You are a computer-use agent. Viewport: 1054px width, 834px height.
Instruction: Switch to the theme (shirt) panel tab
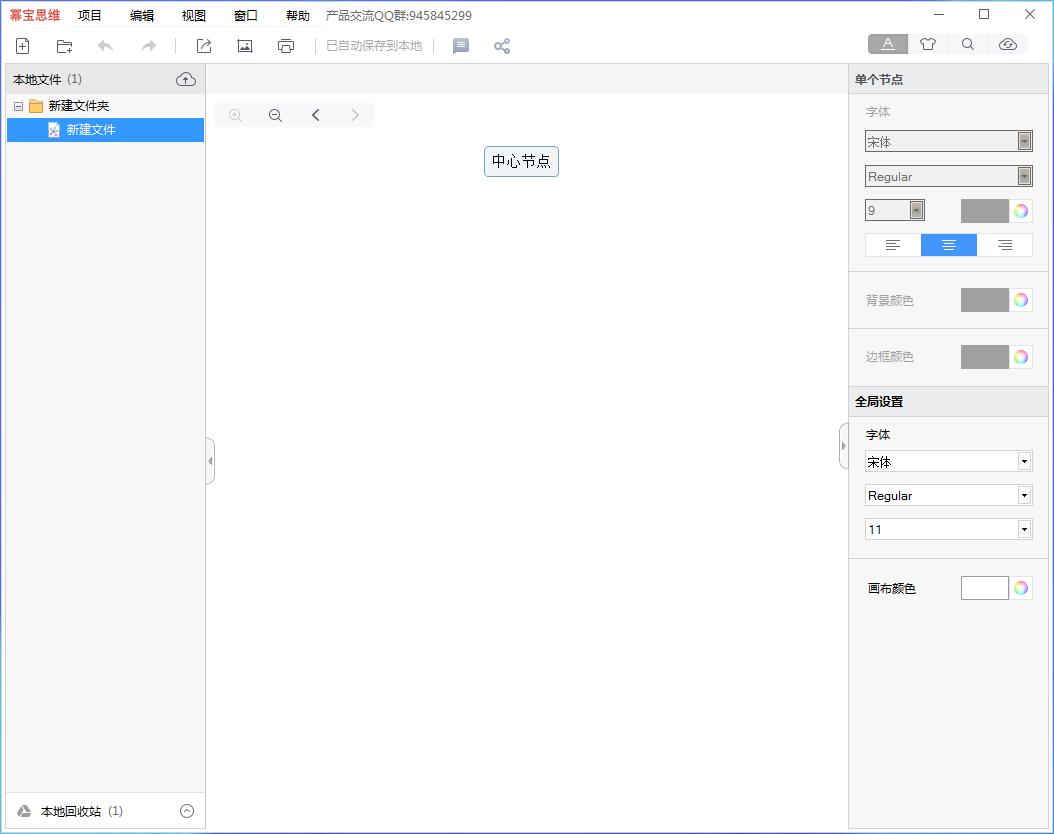tap(928, 44)
